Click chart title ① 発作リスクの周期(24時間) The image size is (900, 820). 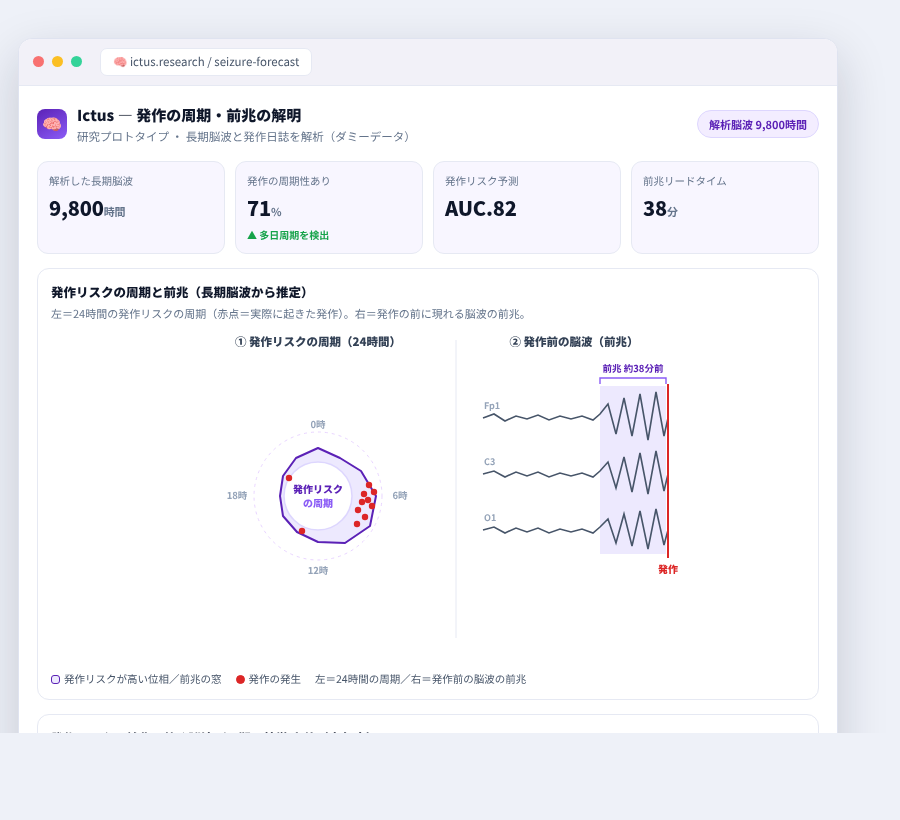pyautogui.click(x=315, y=342)
